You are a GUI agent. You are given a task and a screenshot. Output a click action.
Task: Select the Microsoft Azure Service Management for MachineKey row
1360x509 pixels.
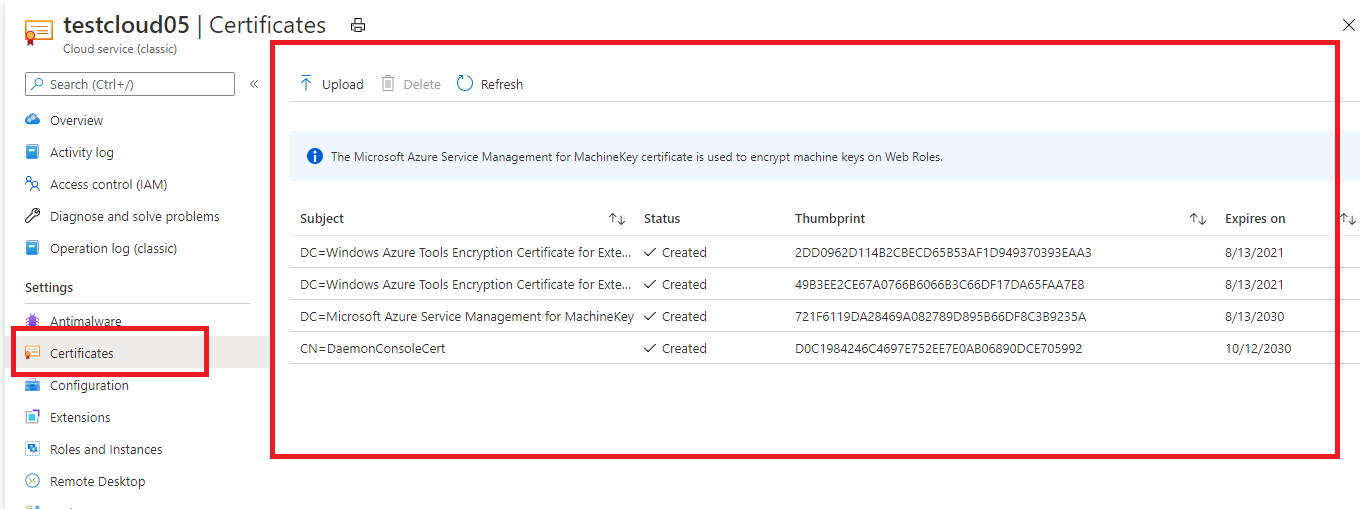(x=466, y=316)
